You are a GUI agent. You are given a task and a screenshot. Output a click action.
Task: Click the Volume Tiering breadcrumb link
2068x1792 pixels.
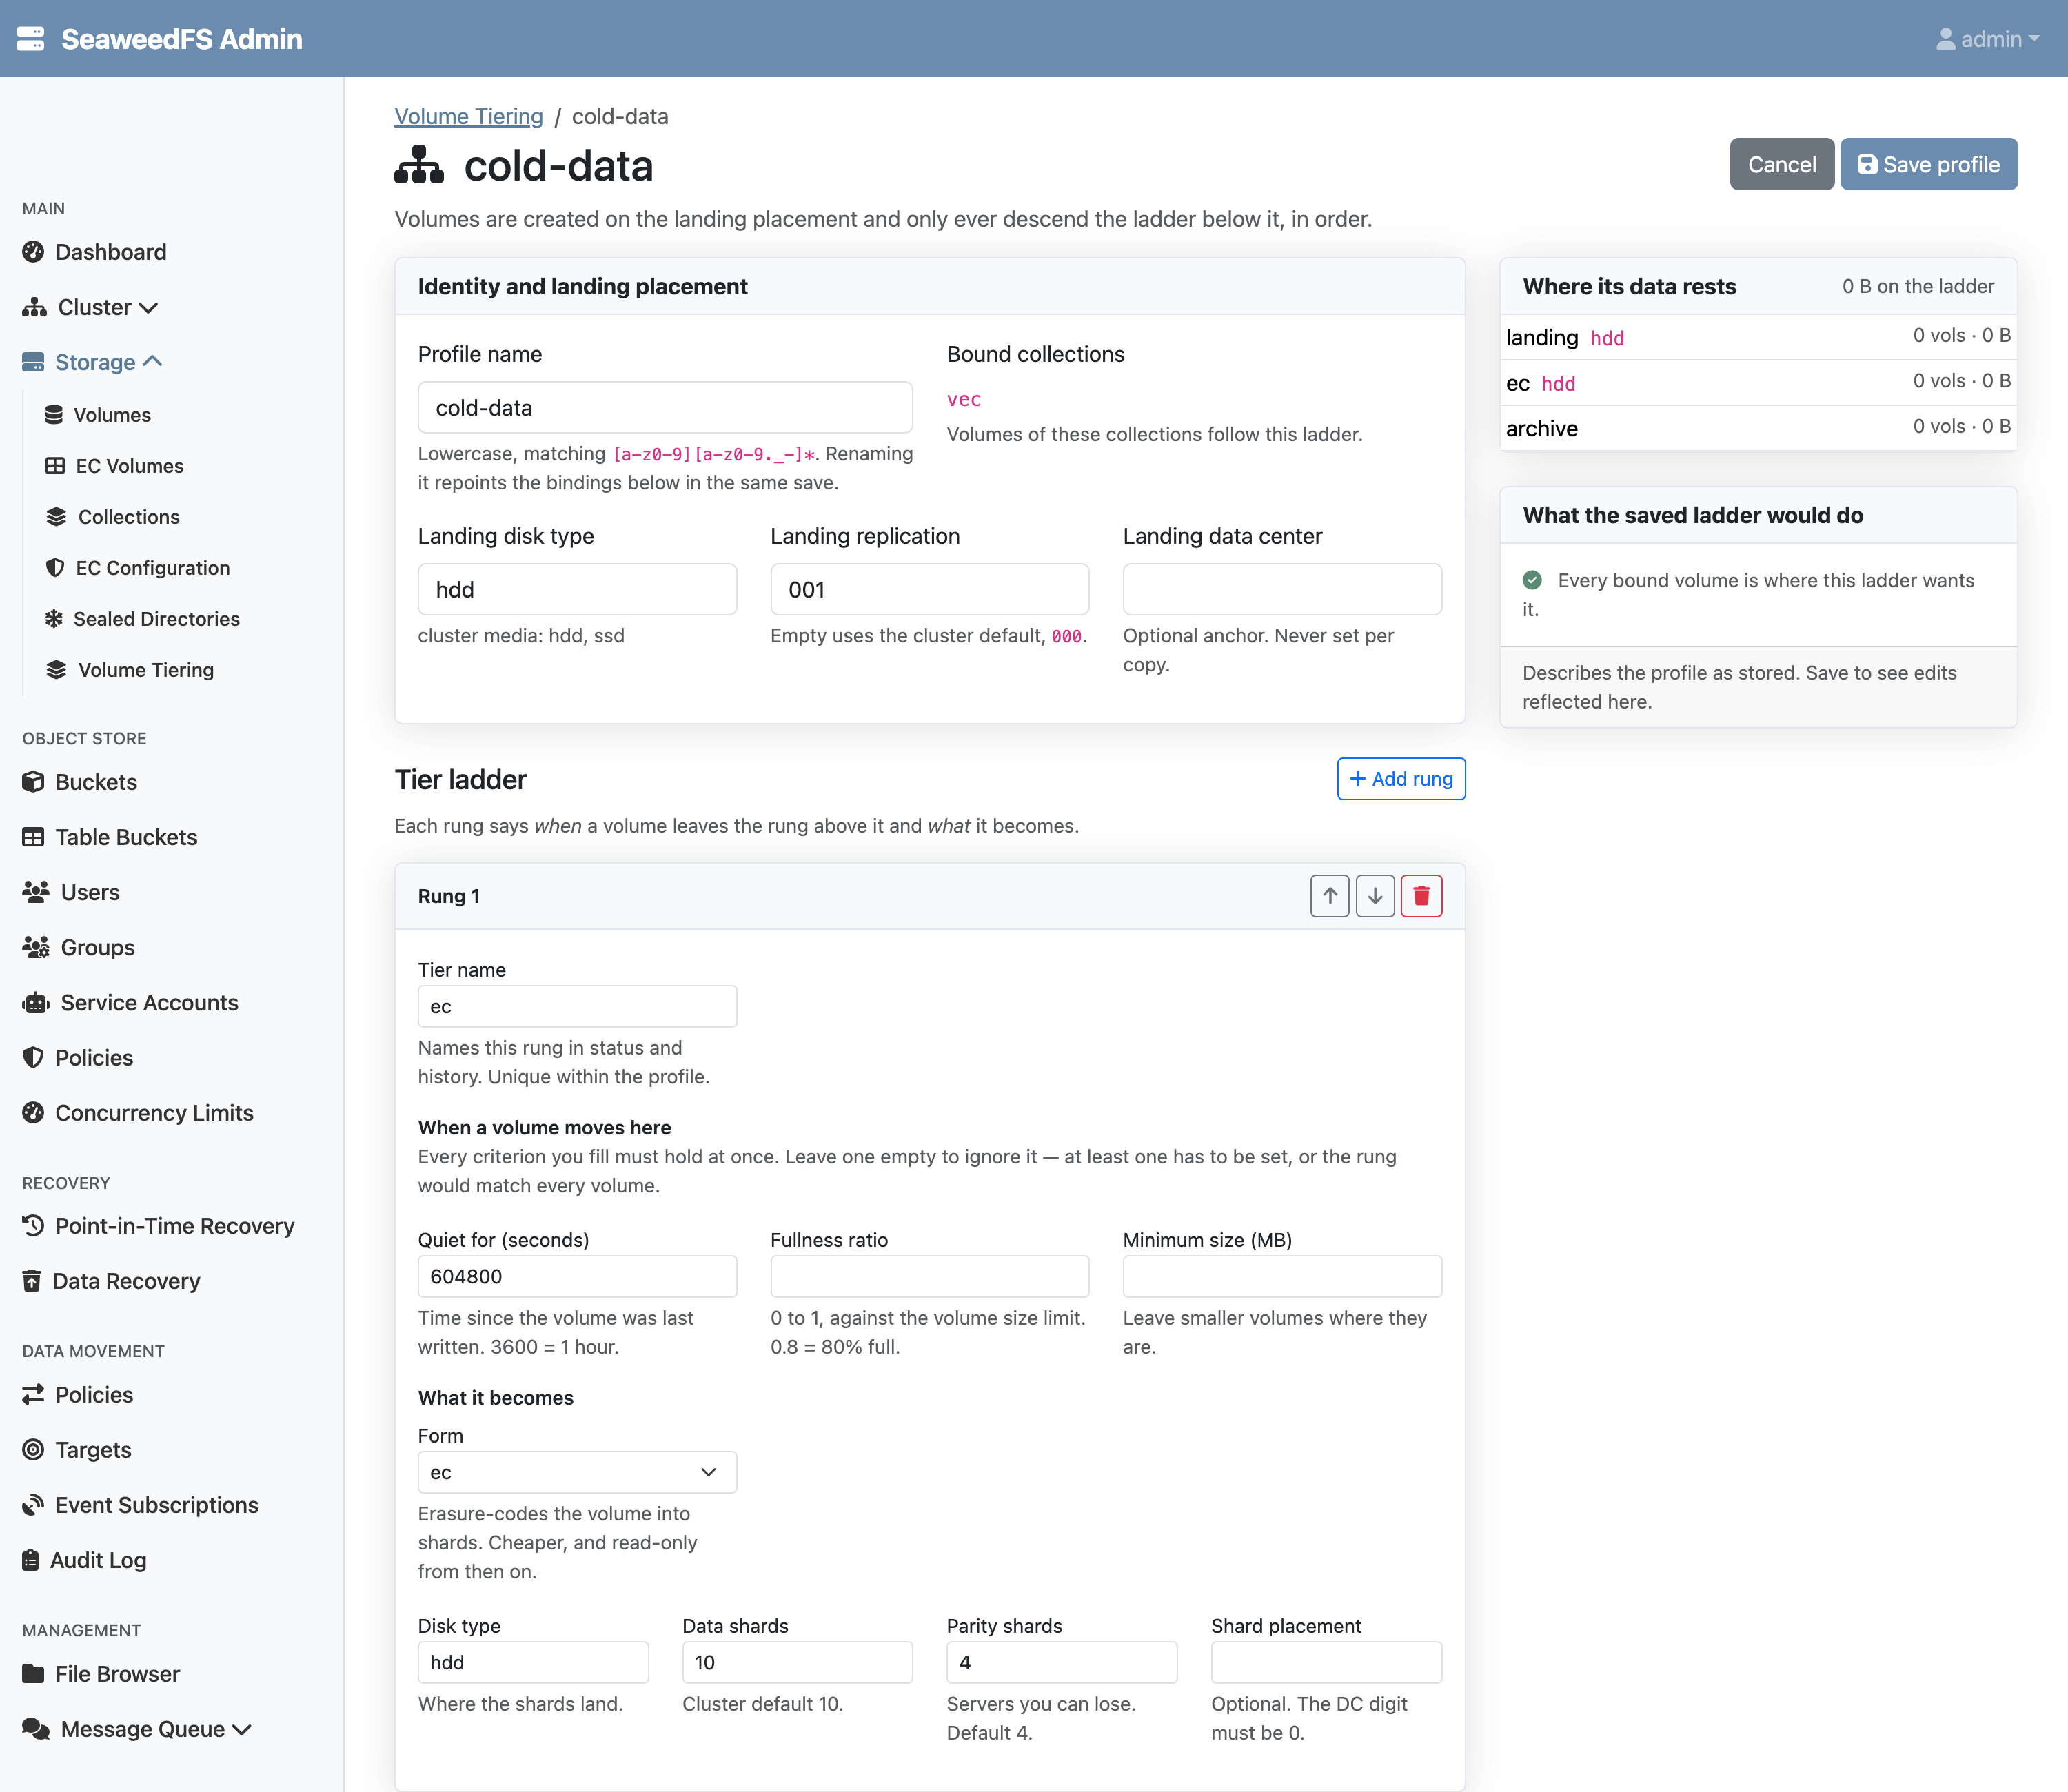(468, 116)
